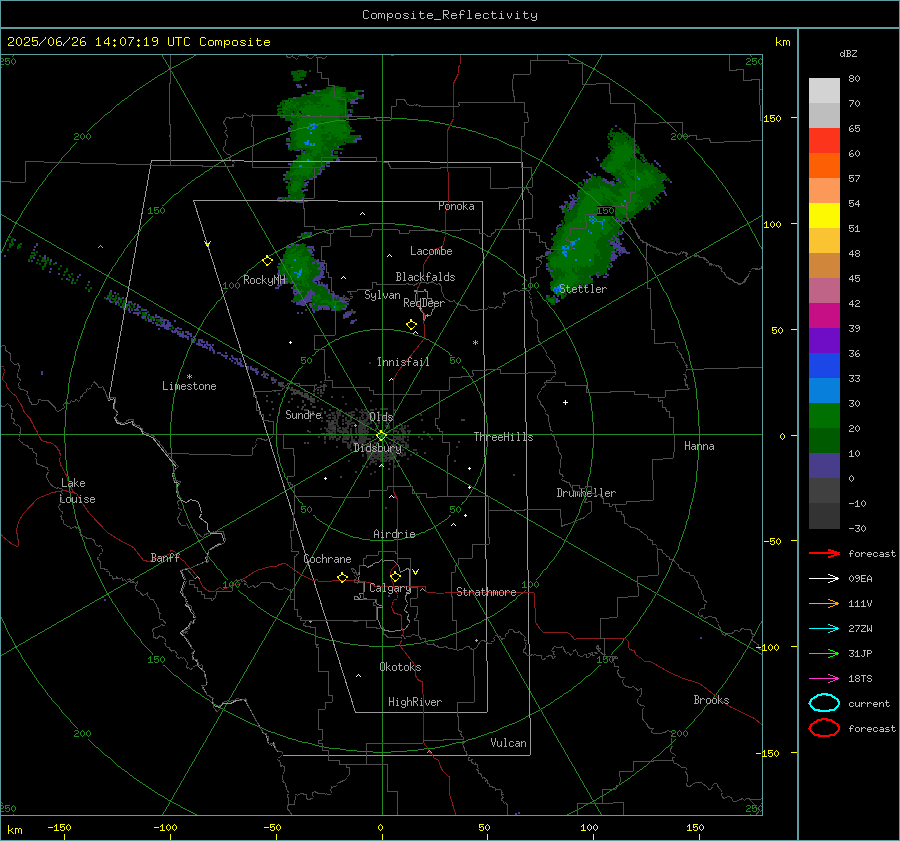Image resolution: width=900 pixels, height=841 pixels.
Task: Click the bright green 30-20 dBZ swatch
Action: [824, 416]
